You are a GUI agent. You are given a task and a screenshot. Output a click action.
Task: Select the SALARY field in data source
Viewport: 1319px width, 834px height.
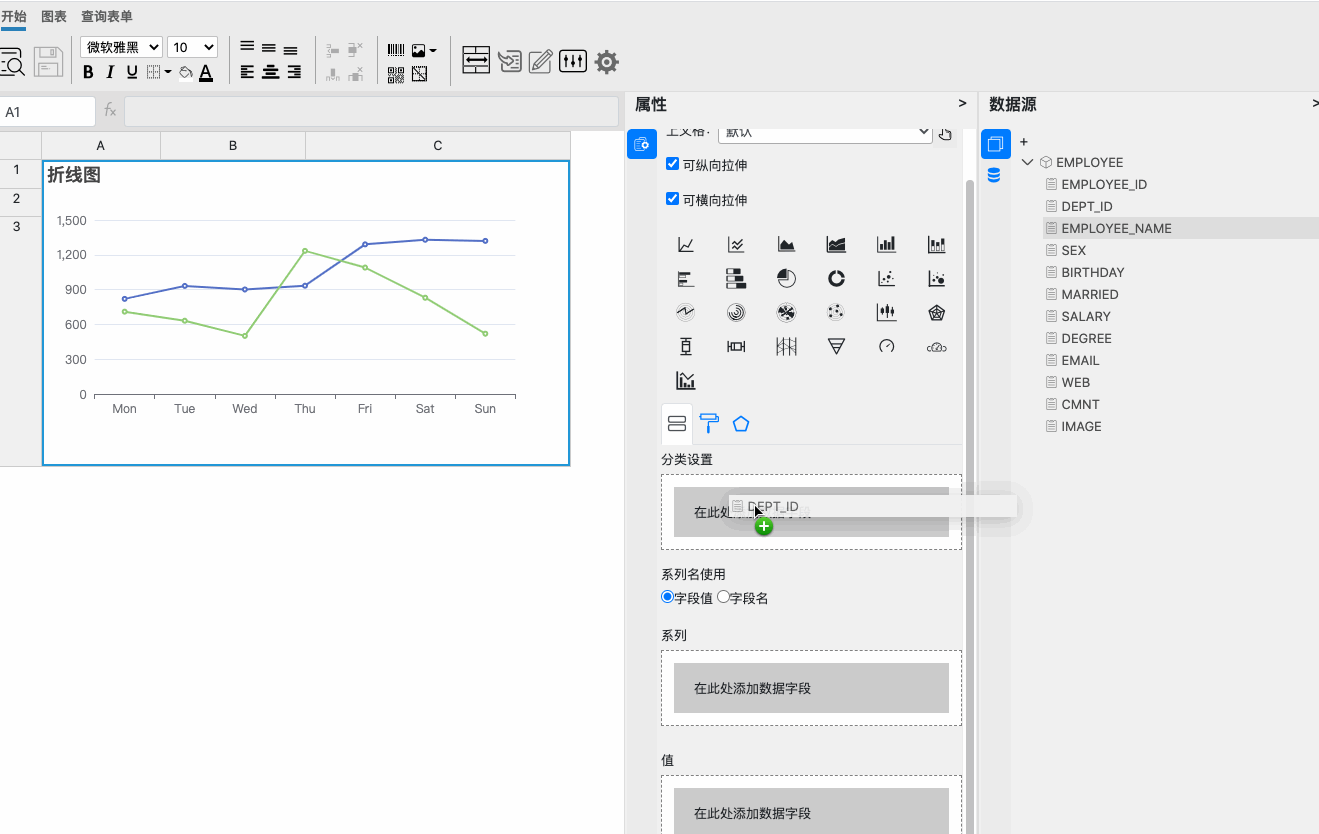click(1086, 316)
